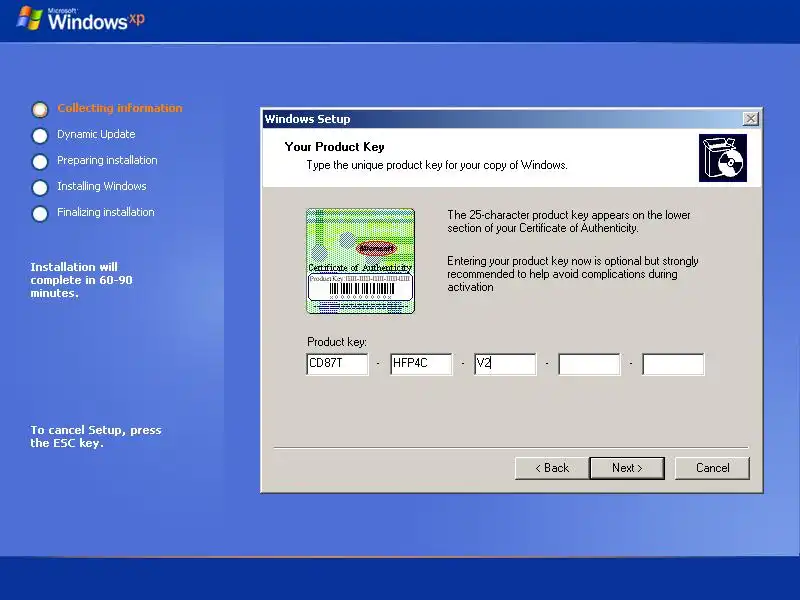Viewport: 800px width, 600px height.
Task: Click the "25-character product key appears" paragraph
Action: [x=569, y=221]
